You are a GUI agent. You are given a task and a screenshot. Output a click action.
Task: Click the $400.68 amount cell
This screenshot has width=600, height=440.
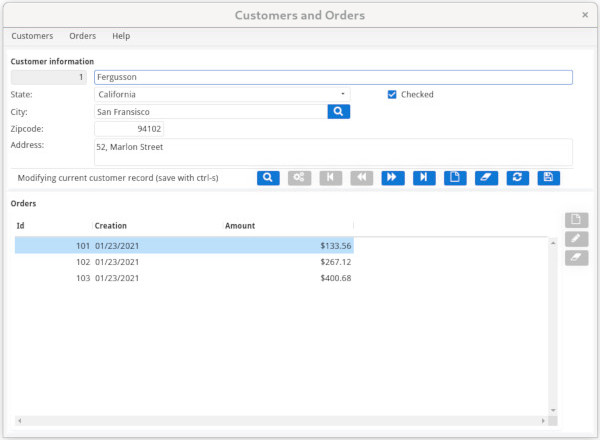click(x=336, y=278)
